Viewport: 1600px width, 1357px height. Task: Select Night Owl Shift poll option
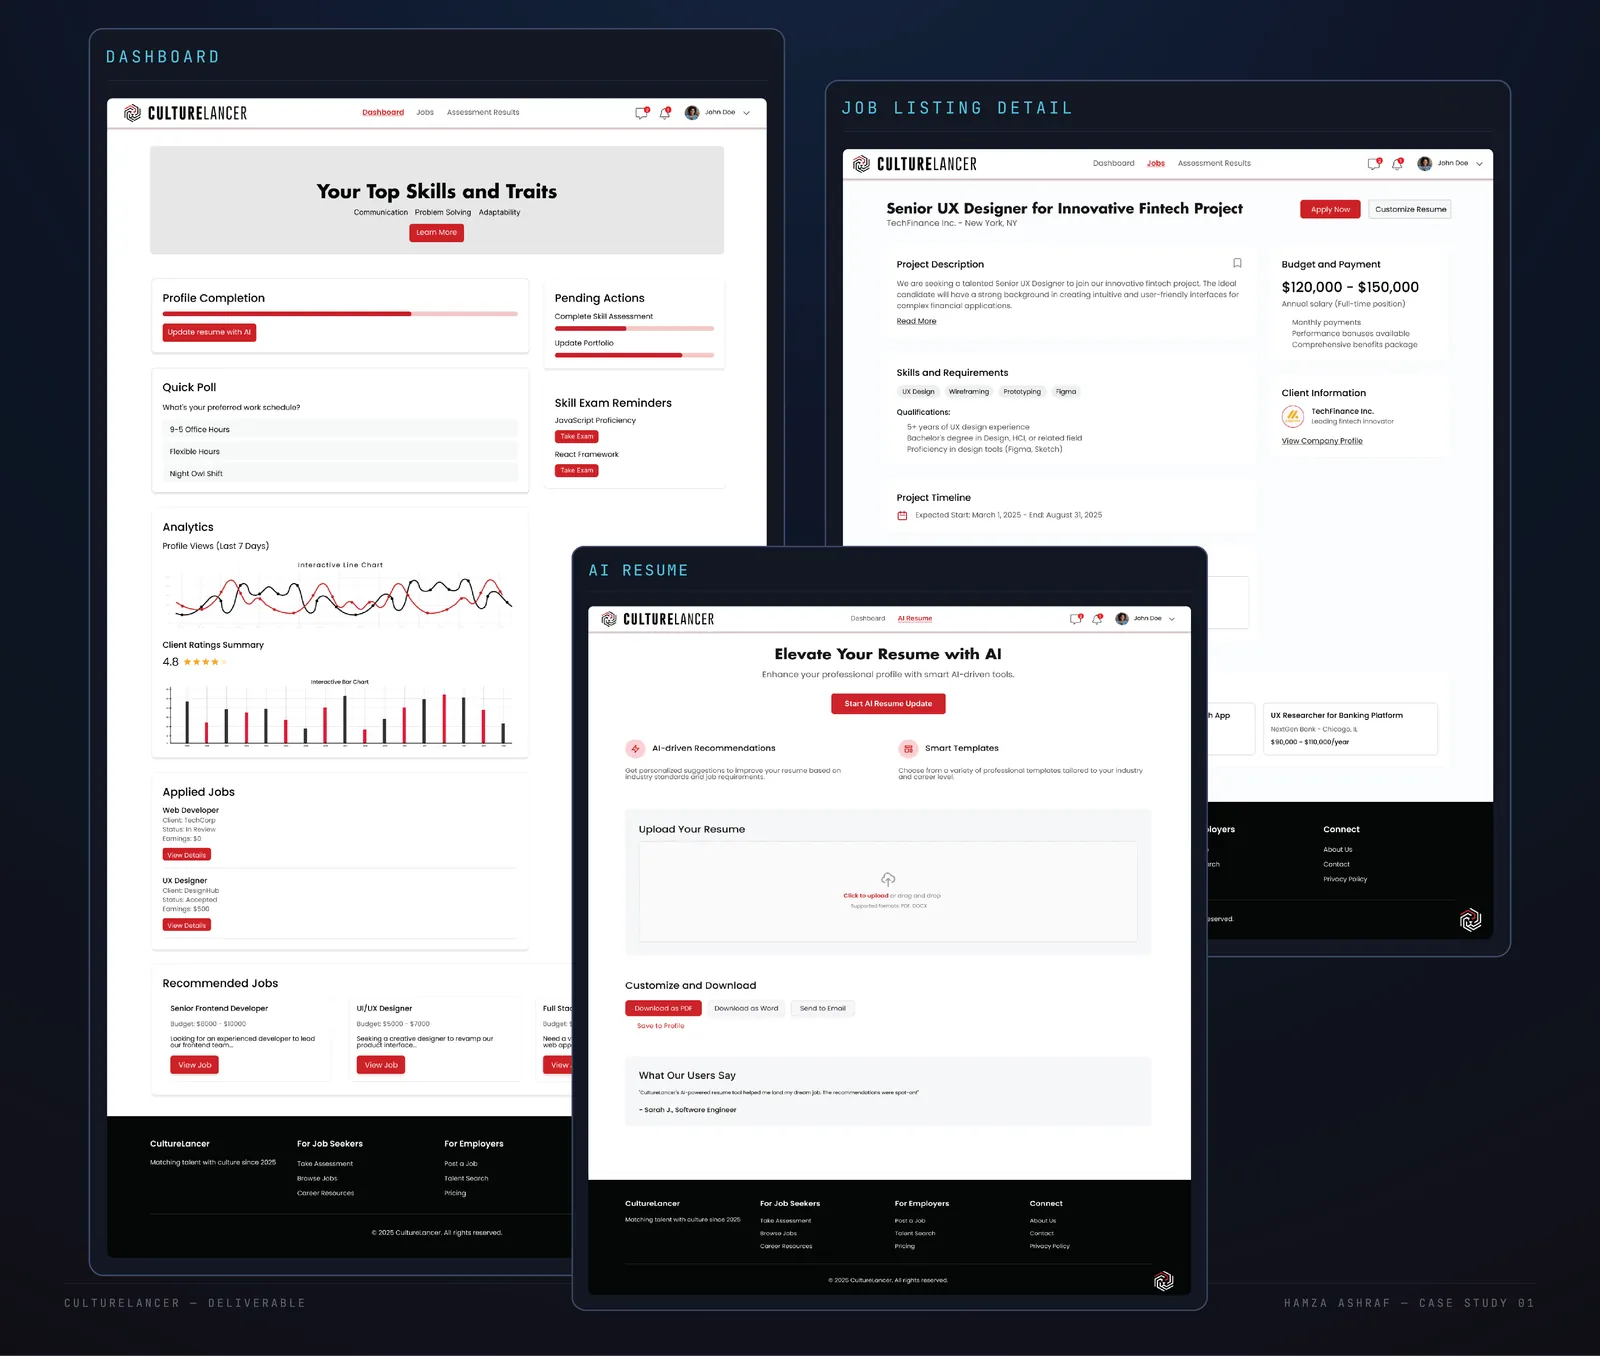(340, 473)
